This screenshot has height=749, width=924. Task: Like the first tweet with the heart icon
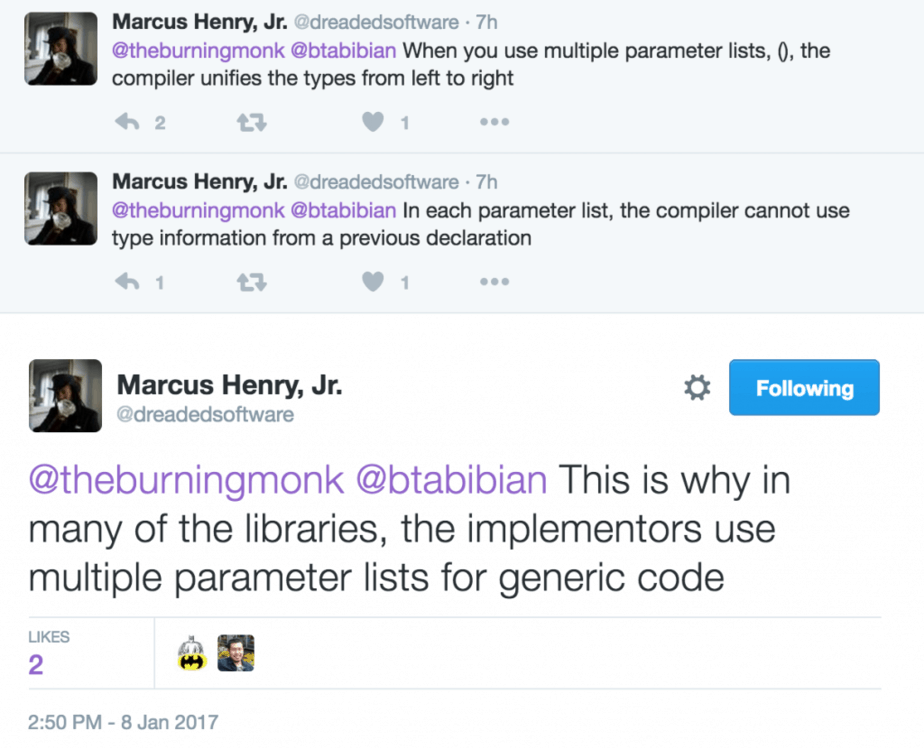373,122
